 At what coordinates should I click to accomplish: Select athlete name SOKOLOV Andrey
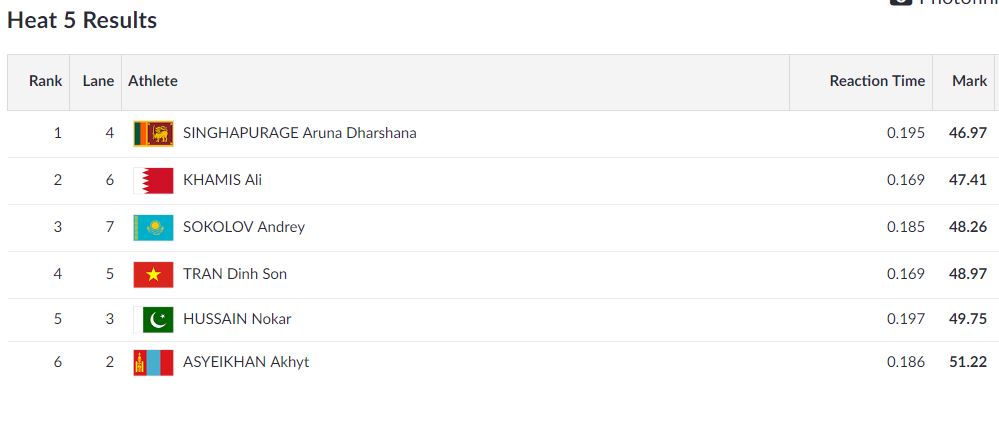244,227
